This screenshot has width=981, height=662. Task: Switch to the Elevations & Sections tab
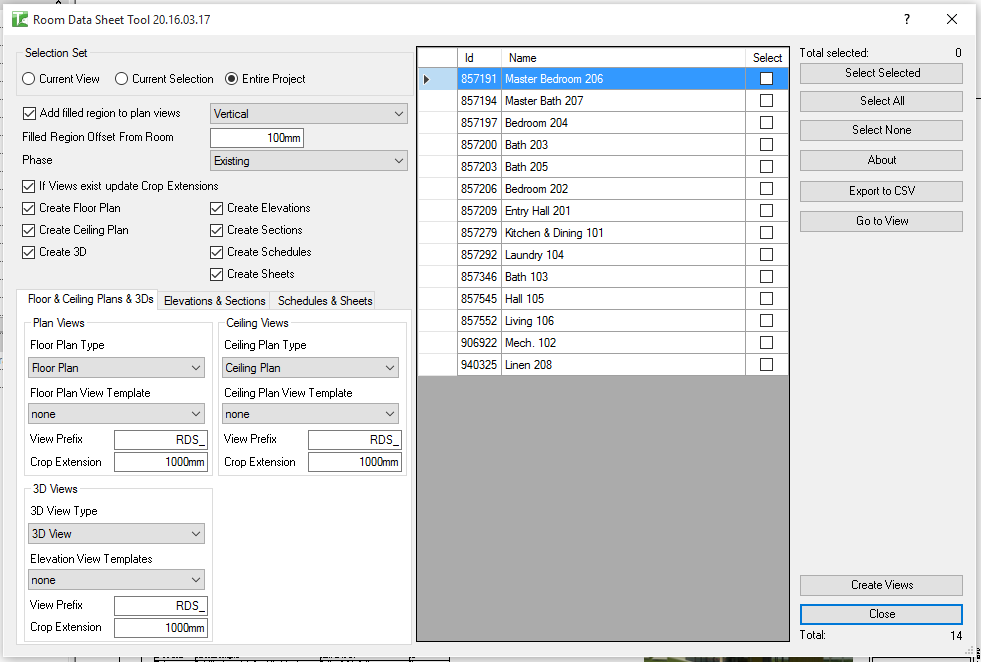click(x=214, y=301)
